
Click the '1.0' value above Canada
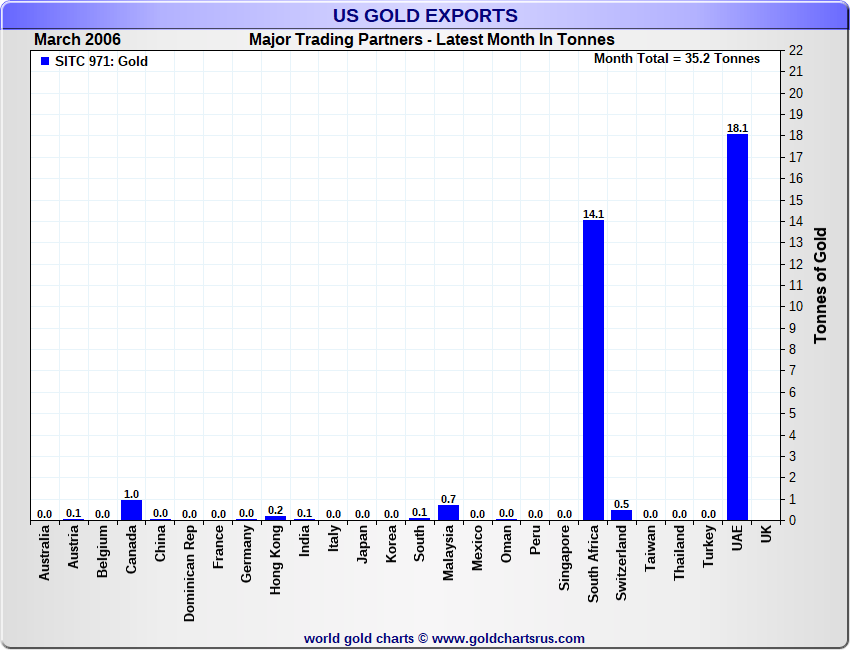pos(131,494)
